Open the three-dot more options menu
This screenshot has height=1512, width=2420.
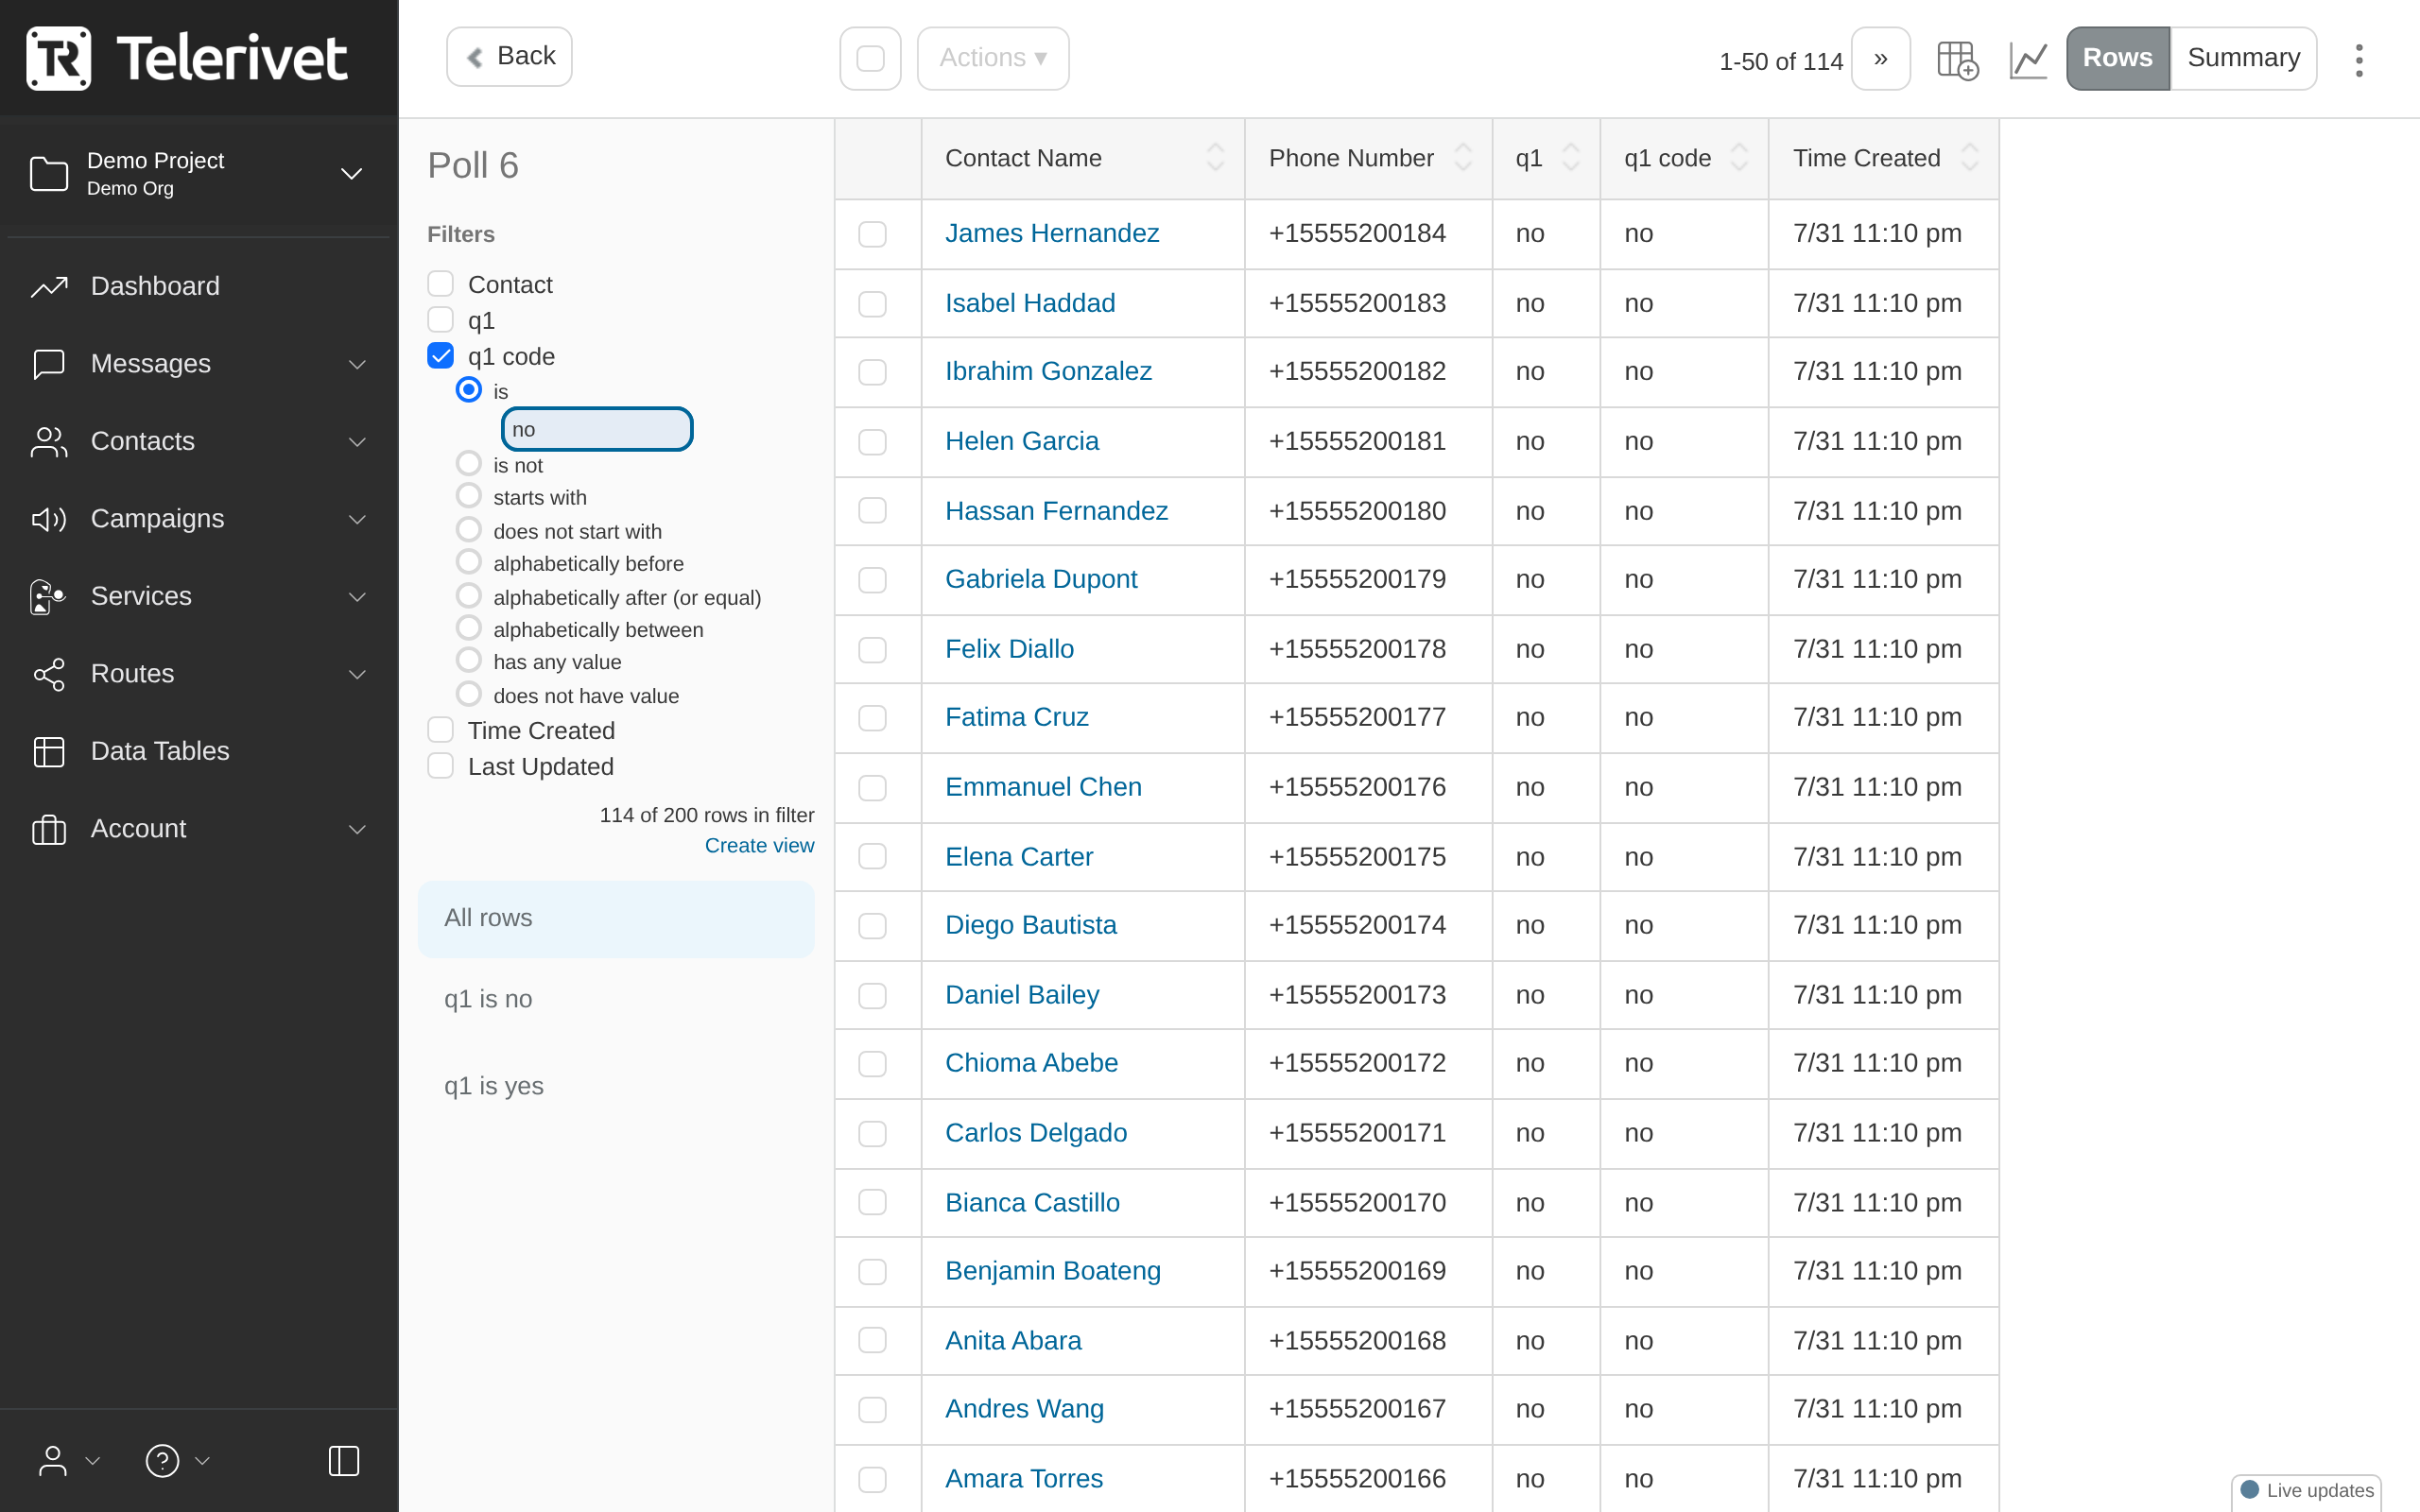tap(2359, 60)
